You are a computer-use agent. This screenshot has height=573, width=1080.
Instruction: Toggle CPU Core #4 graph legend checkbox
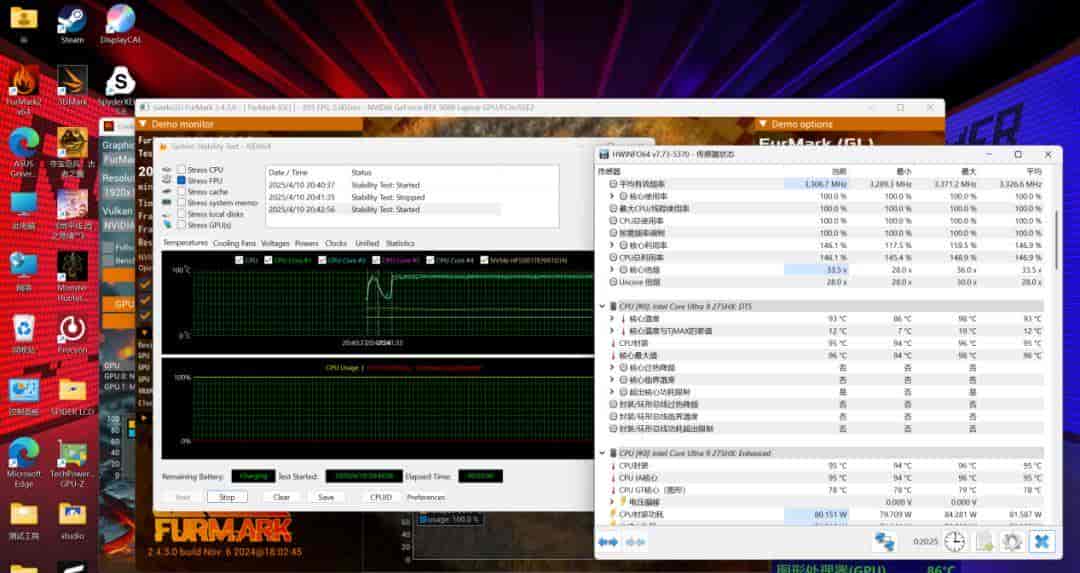(x=430, y=260)
